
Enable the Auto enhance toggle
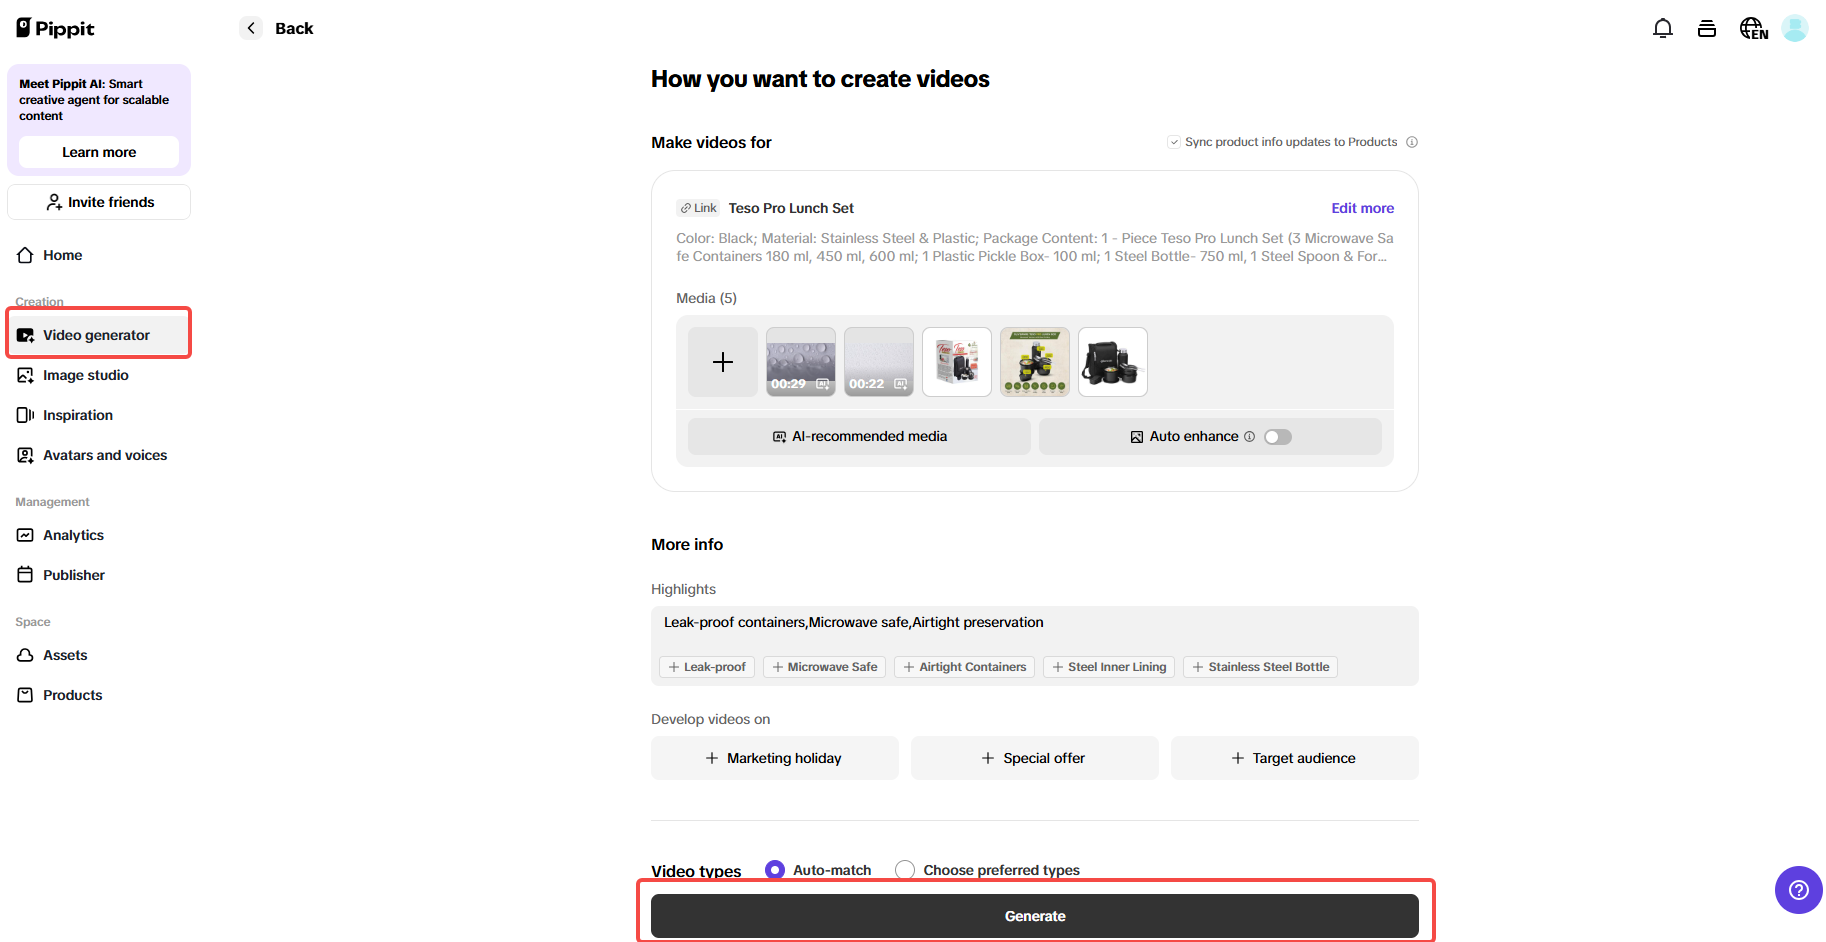coord(1277,436)
